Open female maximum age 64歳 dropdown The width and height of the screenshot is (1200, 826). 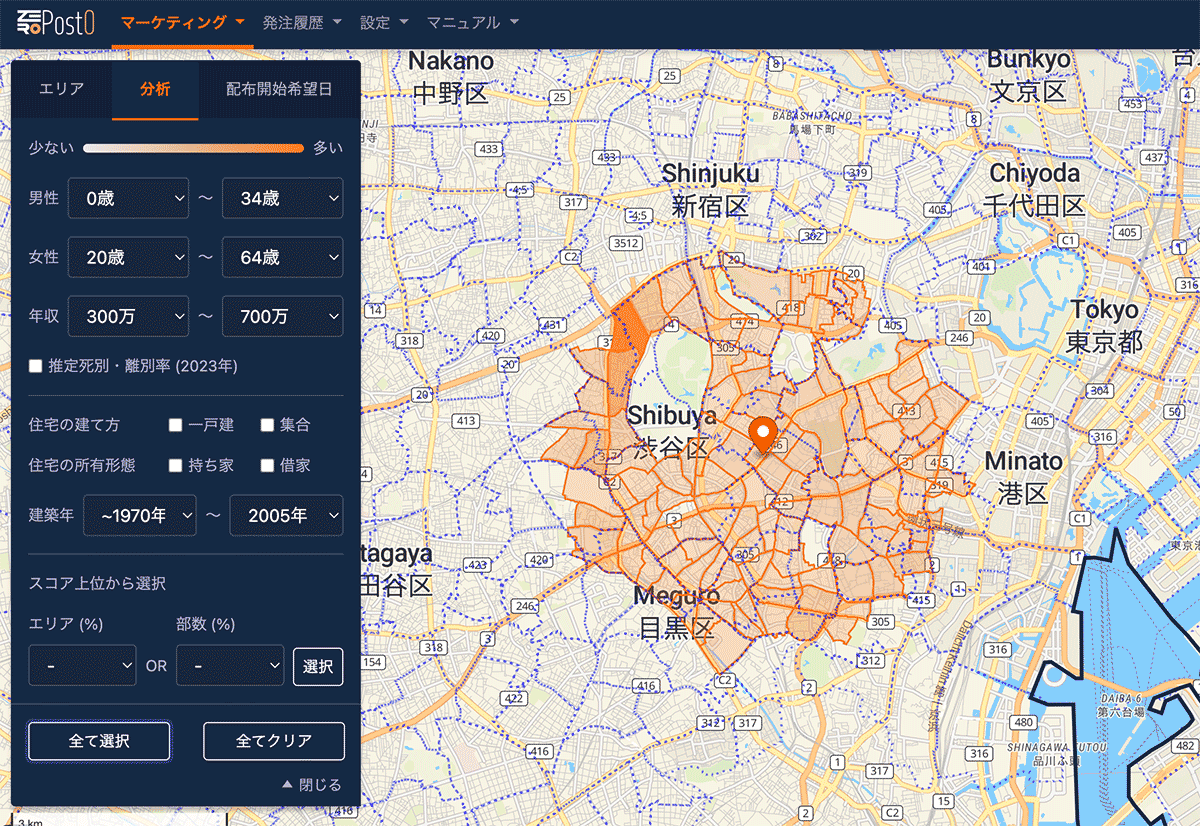(x=282, y=257)
